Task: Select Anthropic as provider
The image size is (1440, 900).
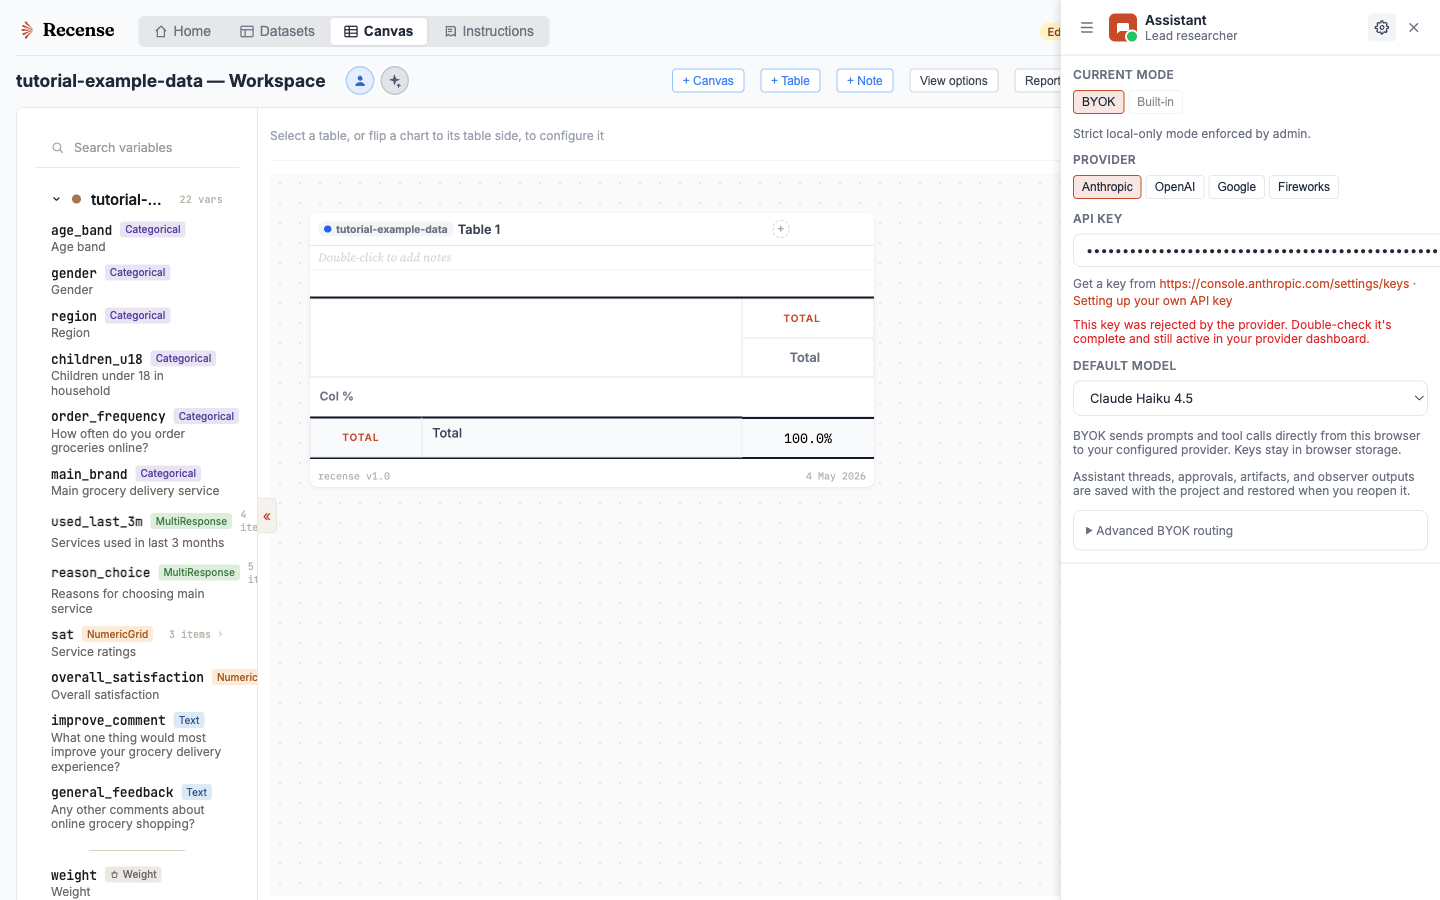Action: point(1107,187)
